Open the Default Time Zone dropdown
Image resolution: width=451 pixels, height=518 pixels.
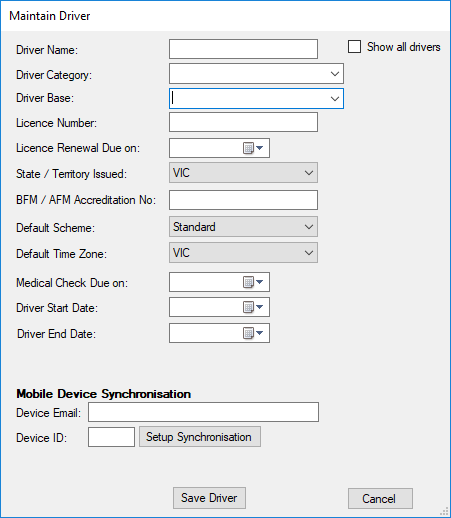[x=243, y=253]
